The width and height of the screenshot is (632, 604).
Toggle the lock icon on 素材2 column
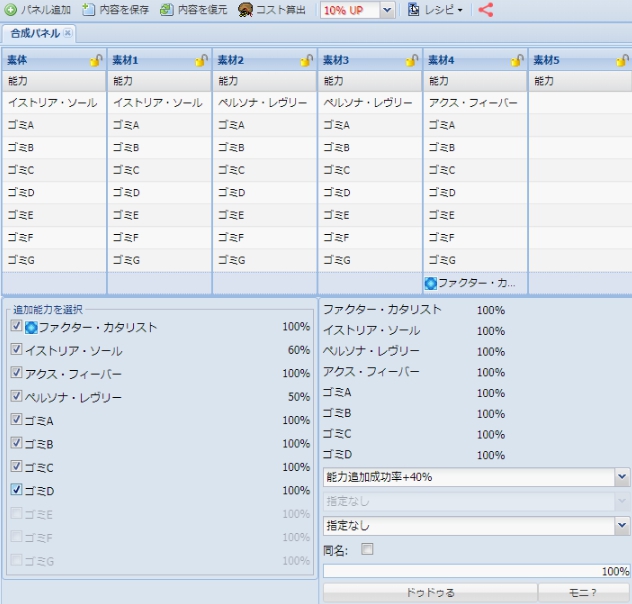tap(308, 61)
